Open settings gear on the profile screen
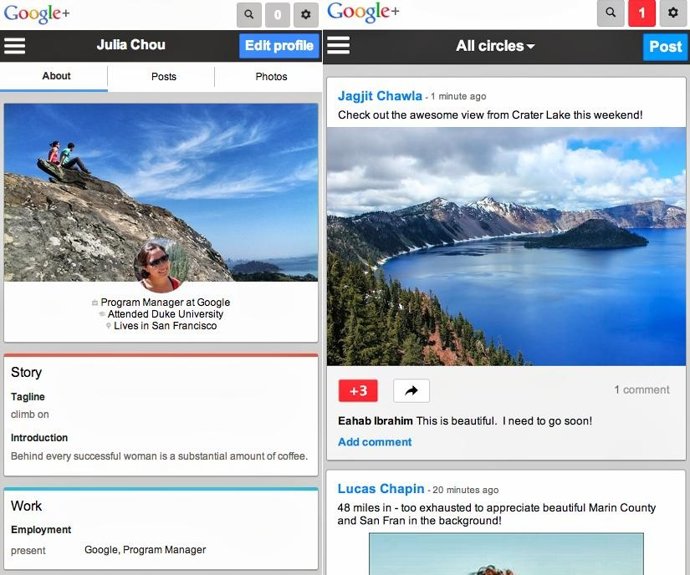Image resolution: width=690 pixels, height=575 pixels. [306, 15]
